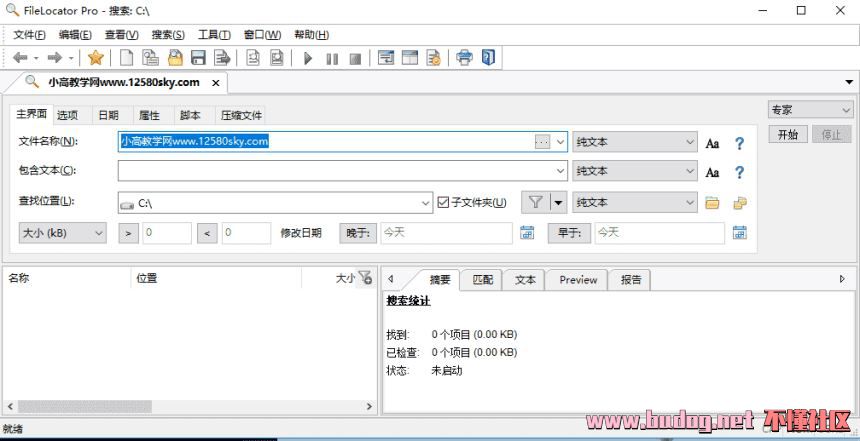This screenshot has width=860, height=441.
Task: Toggle the 子文件夹 checkbox
Action: coord(443,202)
